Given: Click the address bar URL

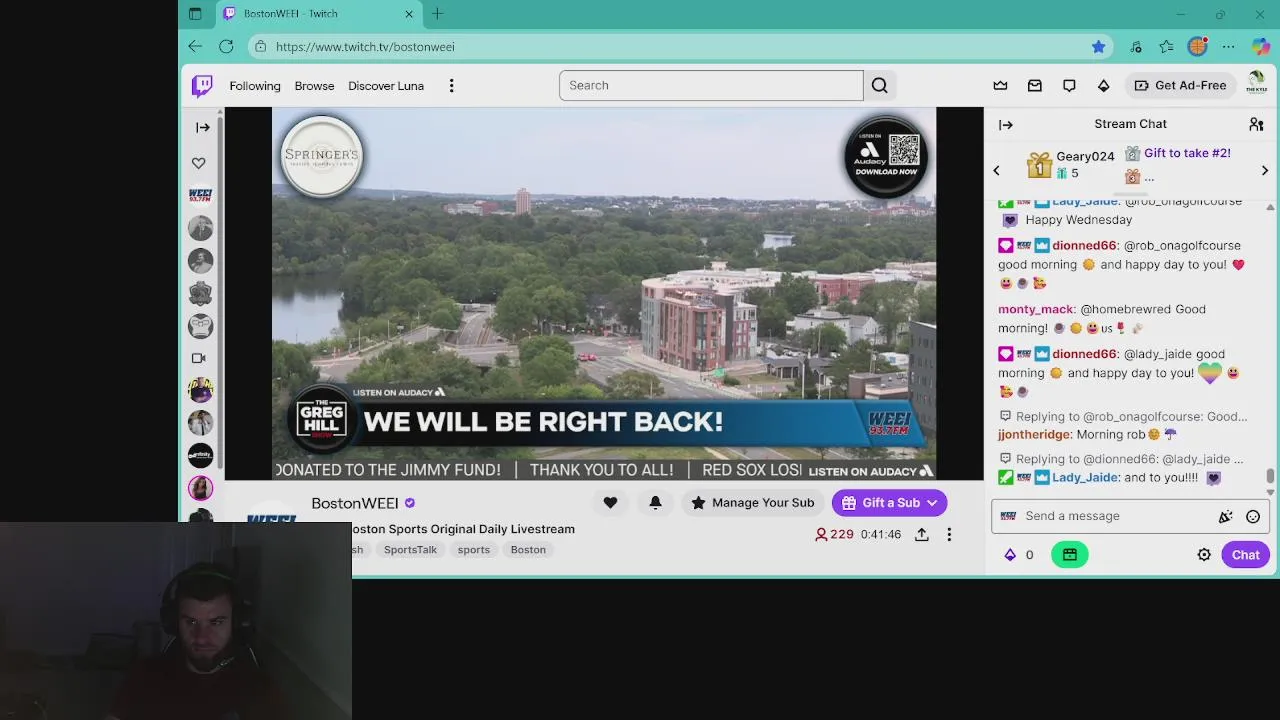Looking at the screenshot, I should tap(365, 47).
